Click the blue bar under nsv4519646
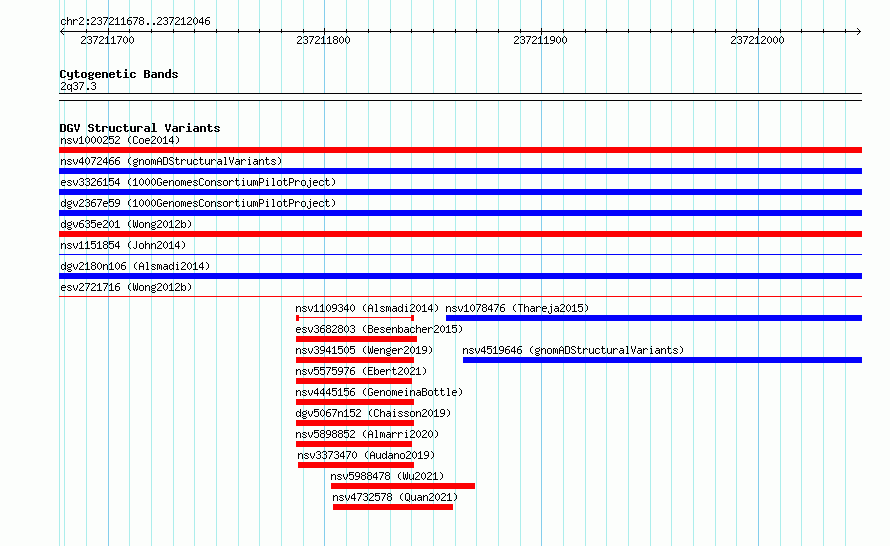The height and width of the screenshot is (546, 890). point(662,360)
